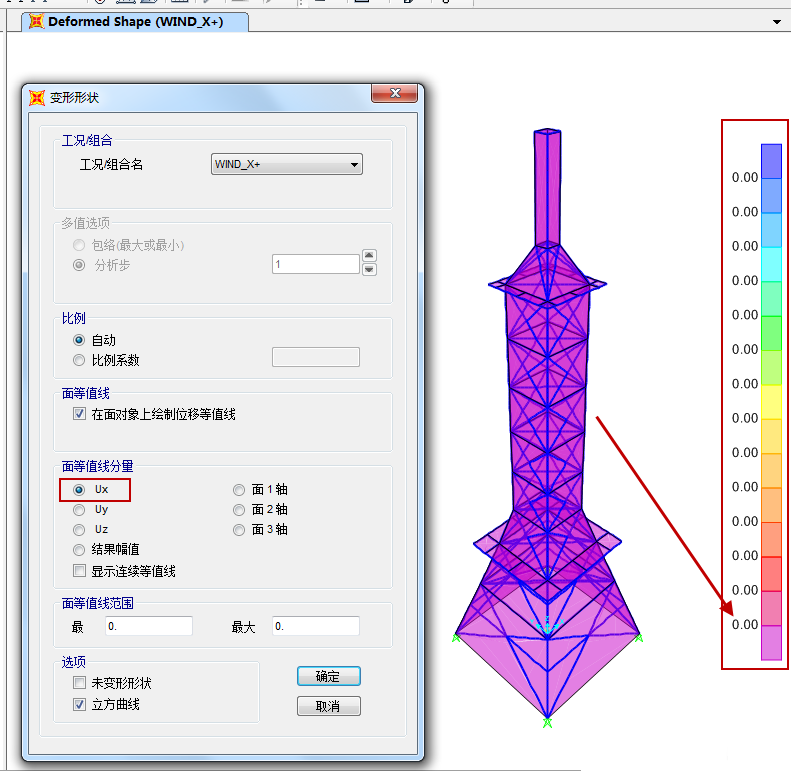Toggle the 未变形形状 checkbox
This screenshot has width=791, height=771.
(79, 683)
